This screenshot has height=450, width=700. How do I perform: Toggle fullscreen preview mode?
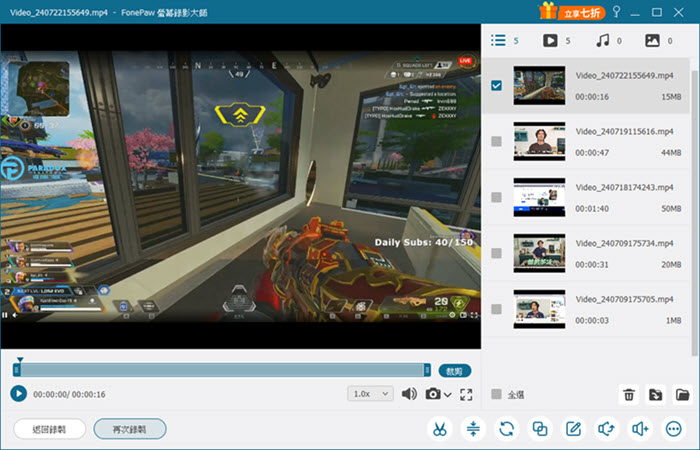pyautogui.click(x=466, y=394)
